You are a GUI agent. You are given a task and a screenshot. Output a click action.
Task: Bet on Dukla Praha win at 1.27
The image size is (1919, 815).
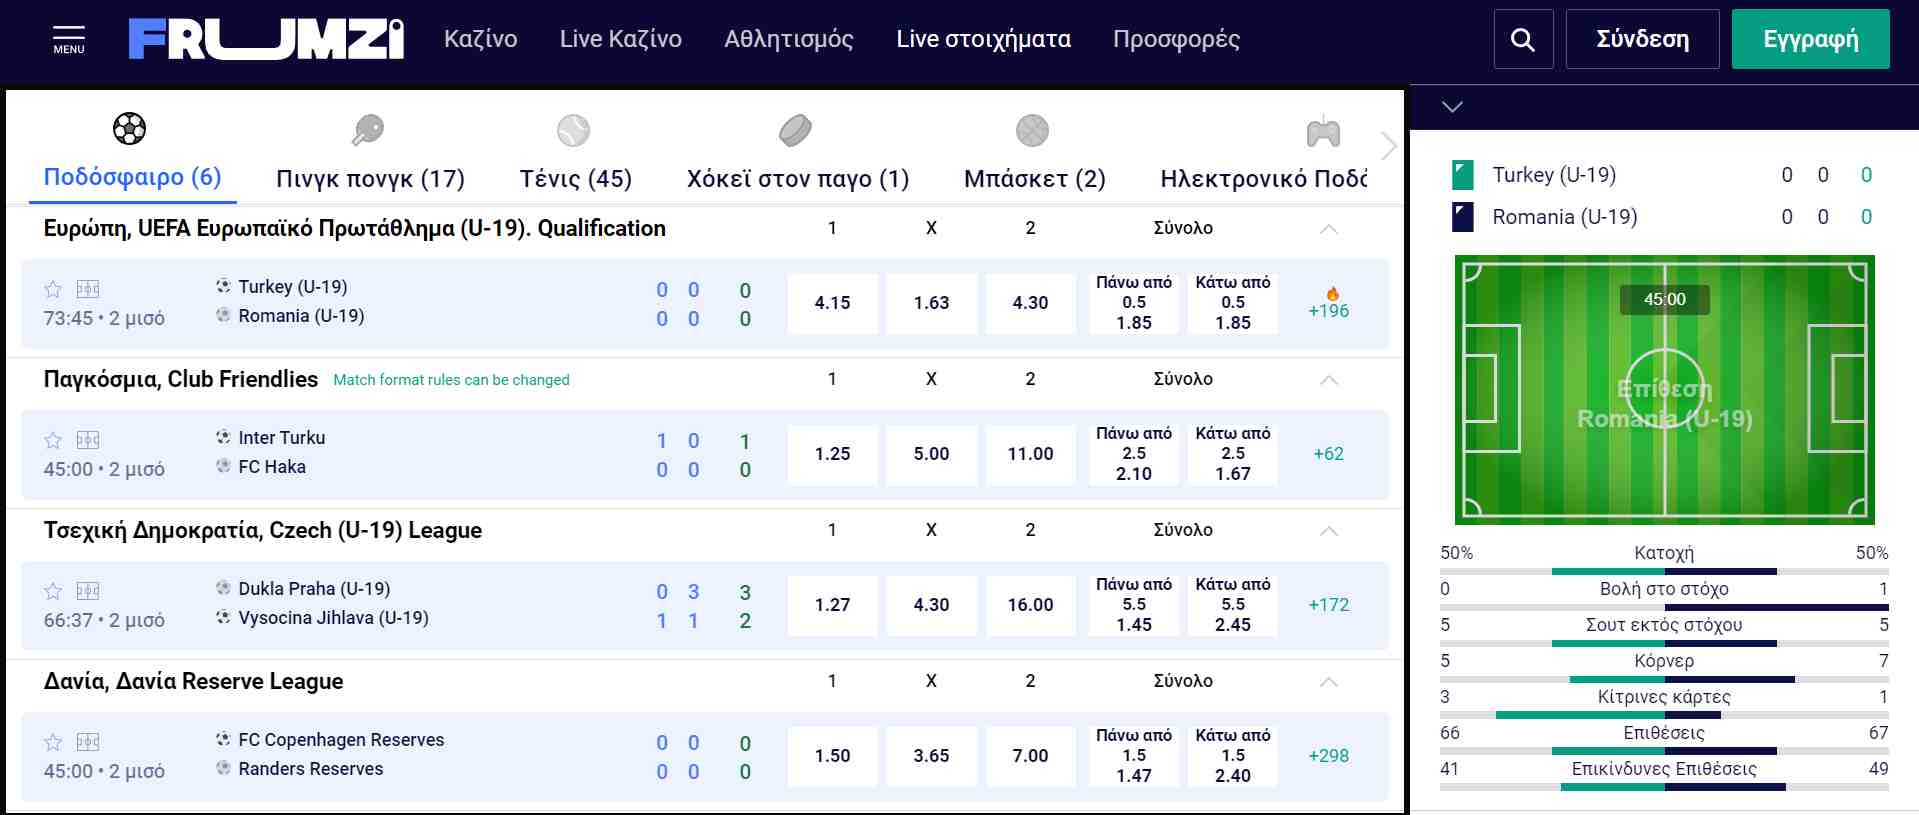pos(832,605)
